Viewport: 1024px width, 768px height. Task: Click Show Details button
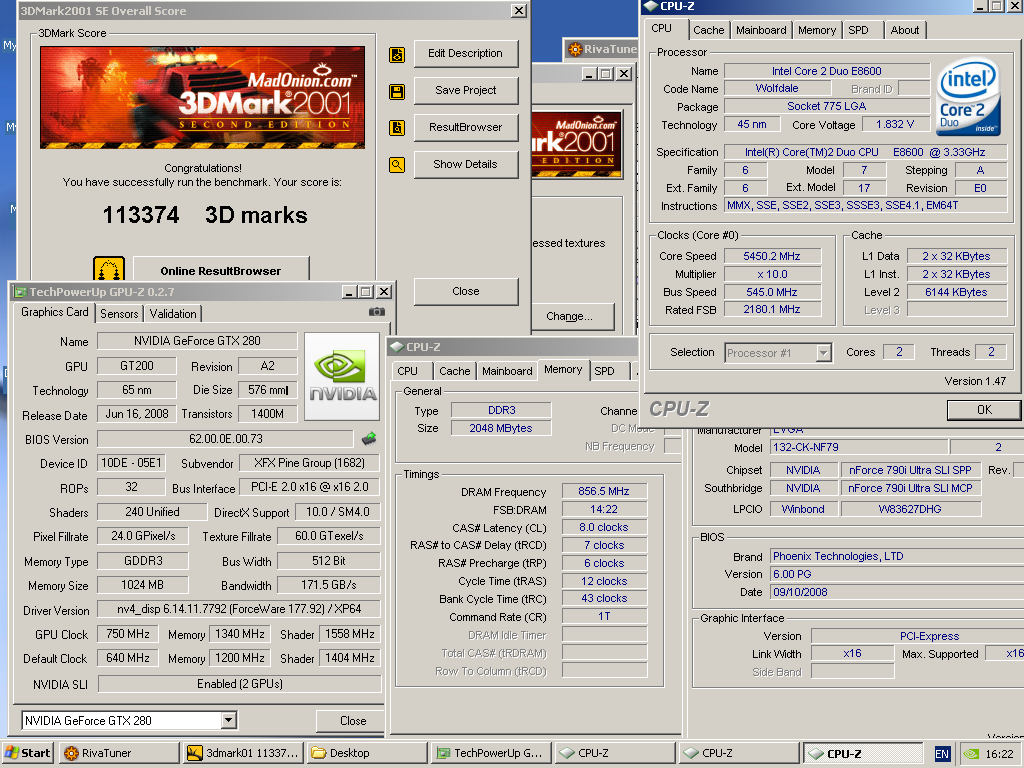466,164
